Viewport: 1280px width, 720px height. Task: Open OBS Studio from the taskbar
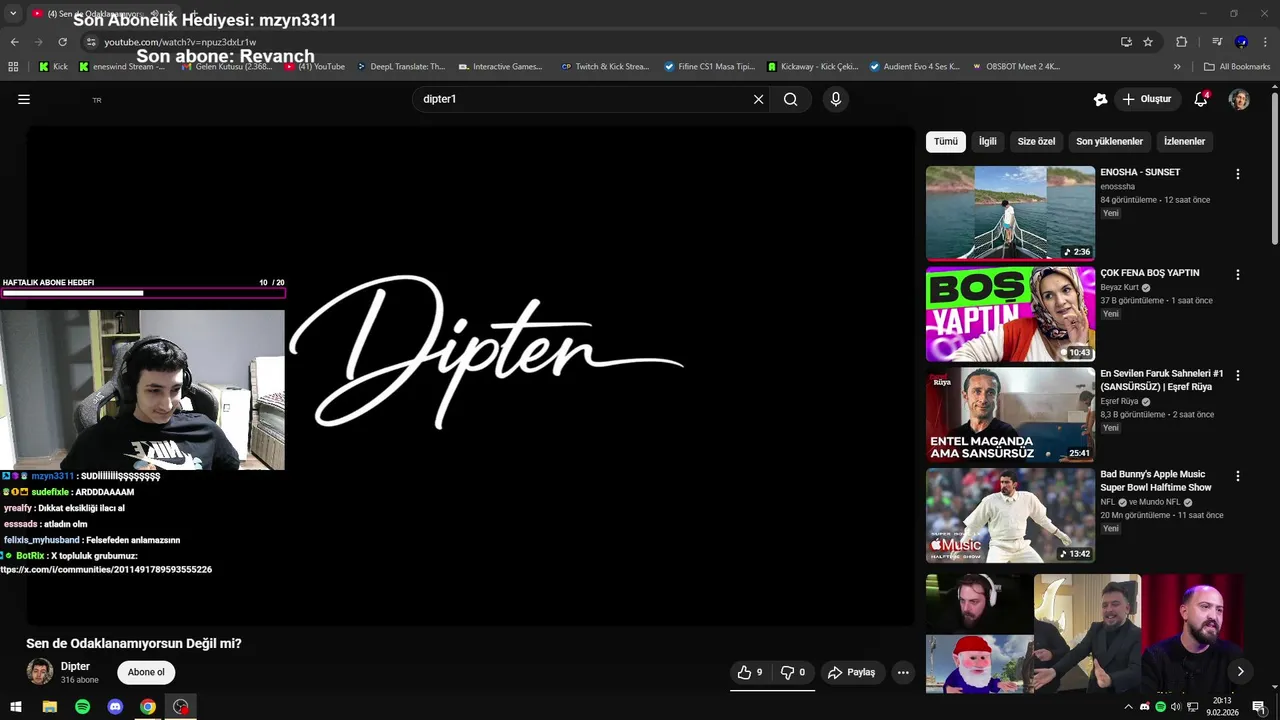pyautogui.click(x=180, y=707)
